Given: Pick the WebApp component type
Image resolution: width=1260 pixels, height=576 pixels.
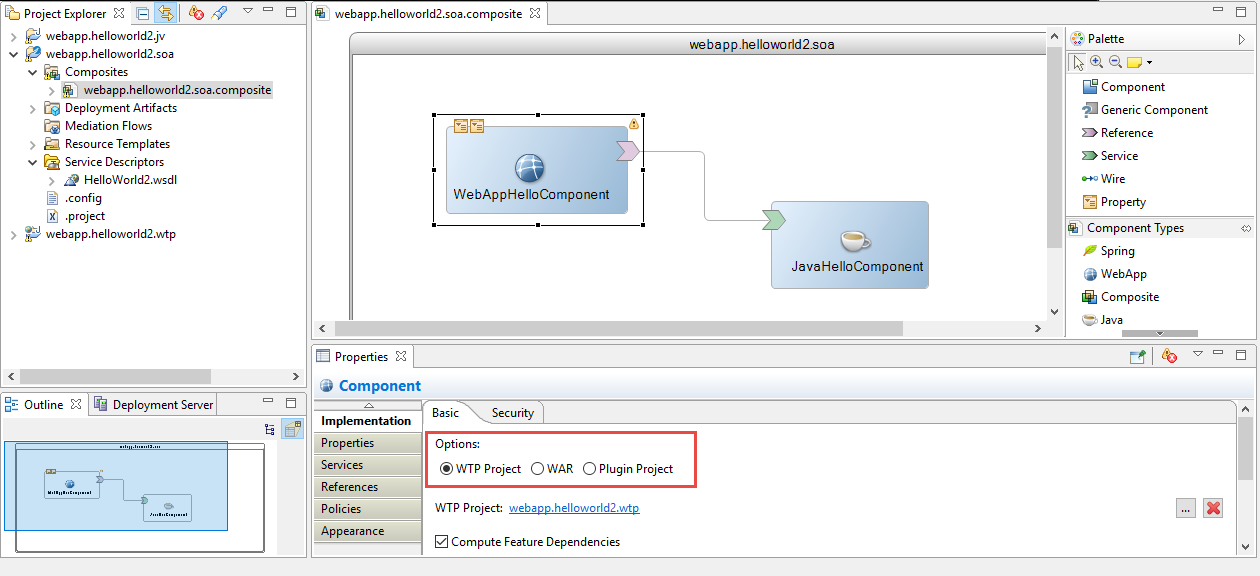Looking at the screenshot, I should [1114, 274].
